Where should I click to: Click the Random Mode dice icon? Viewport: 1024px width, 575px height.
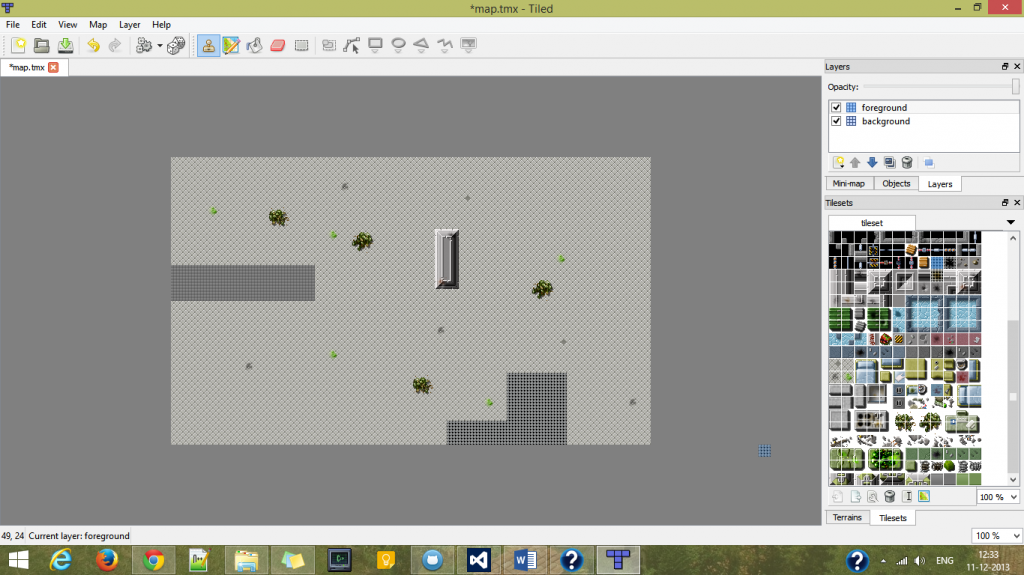click(x=175, y=45)
